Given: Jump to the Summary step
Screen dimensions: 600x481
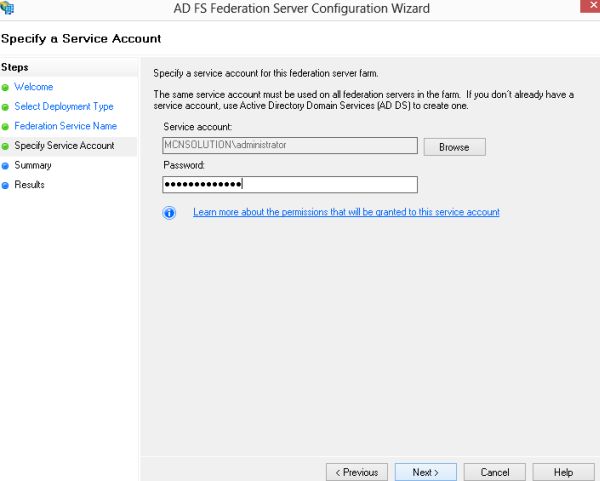Looking at the screenshot, I should tap(33, 166).
